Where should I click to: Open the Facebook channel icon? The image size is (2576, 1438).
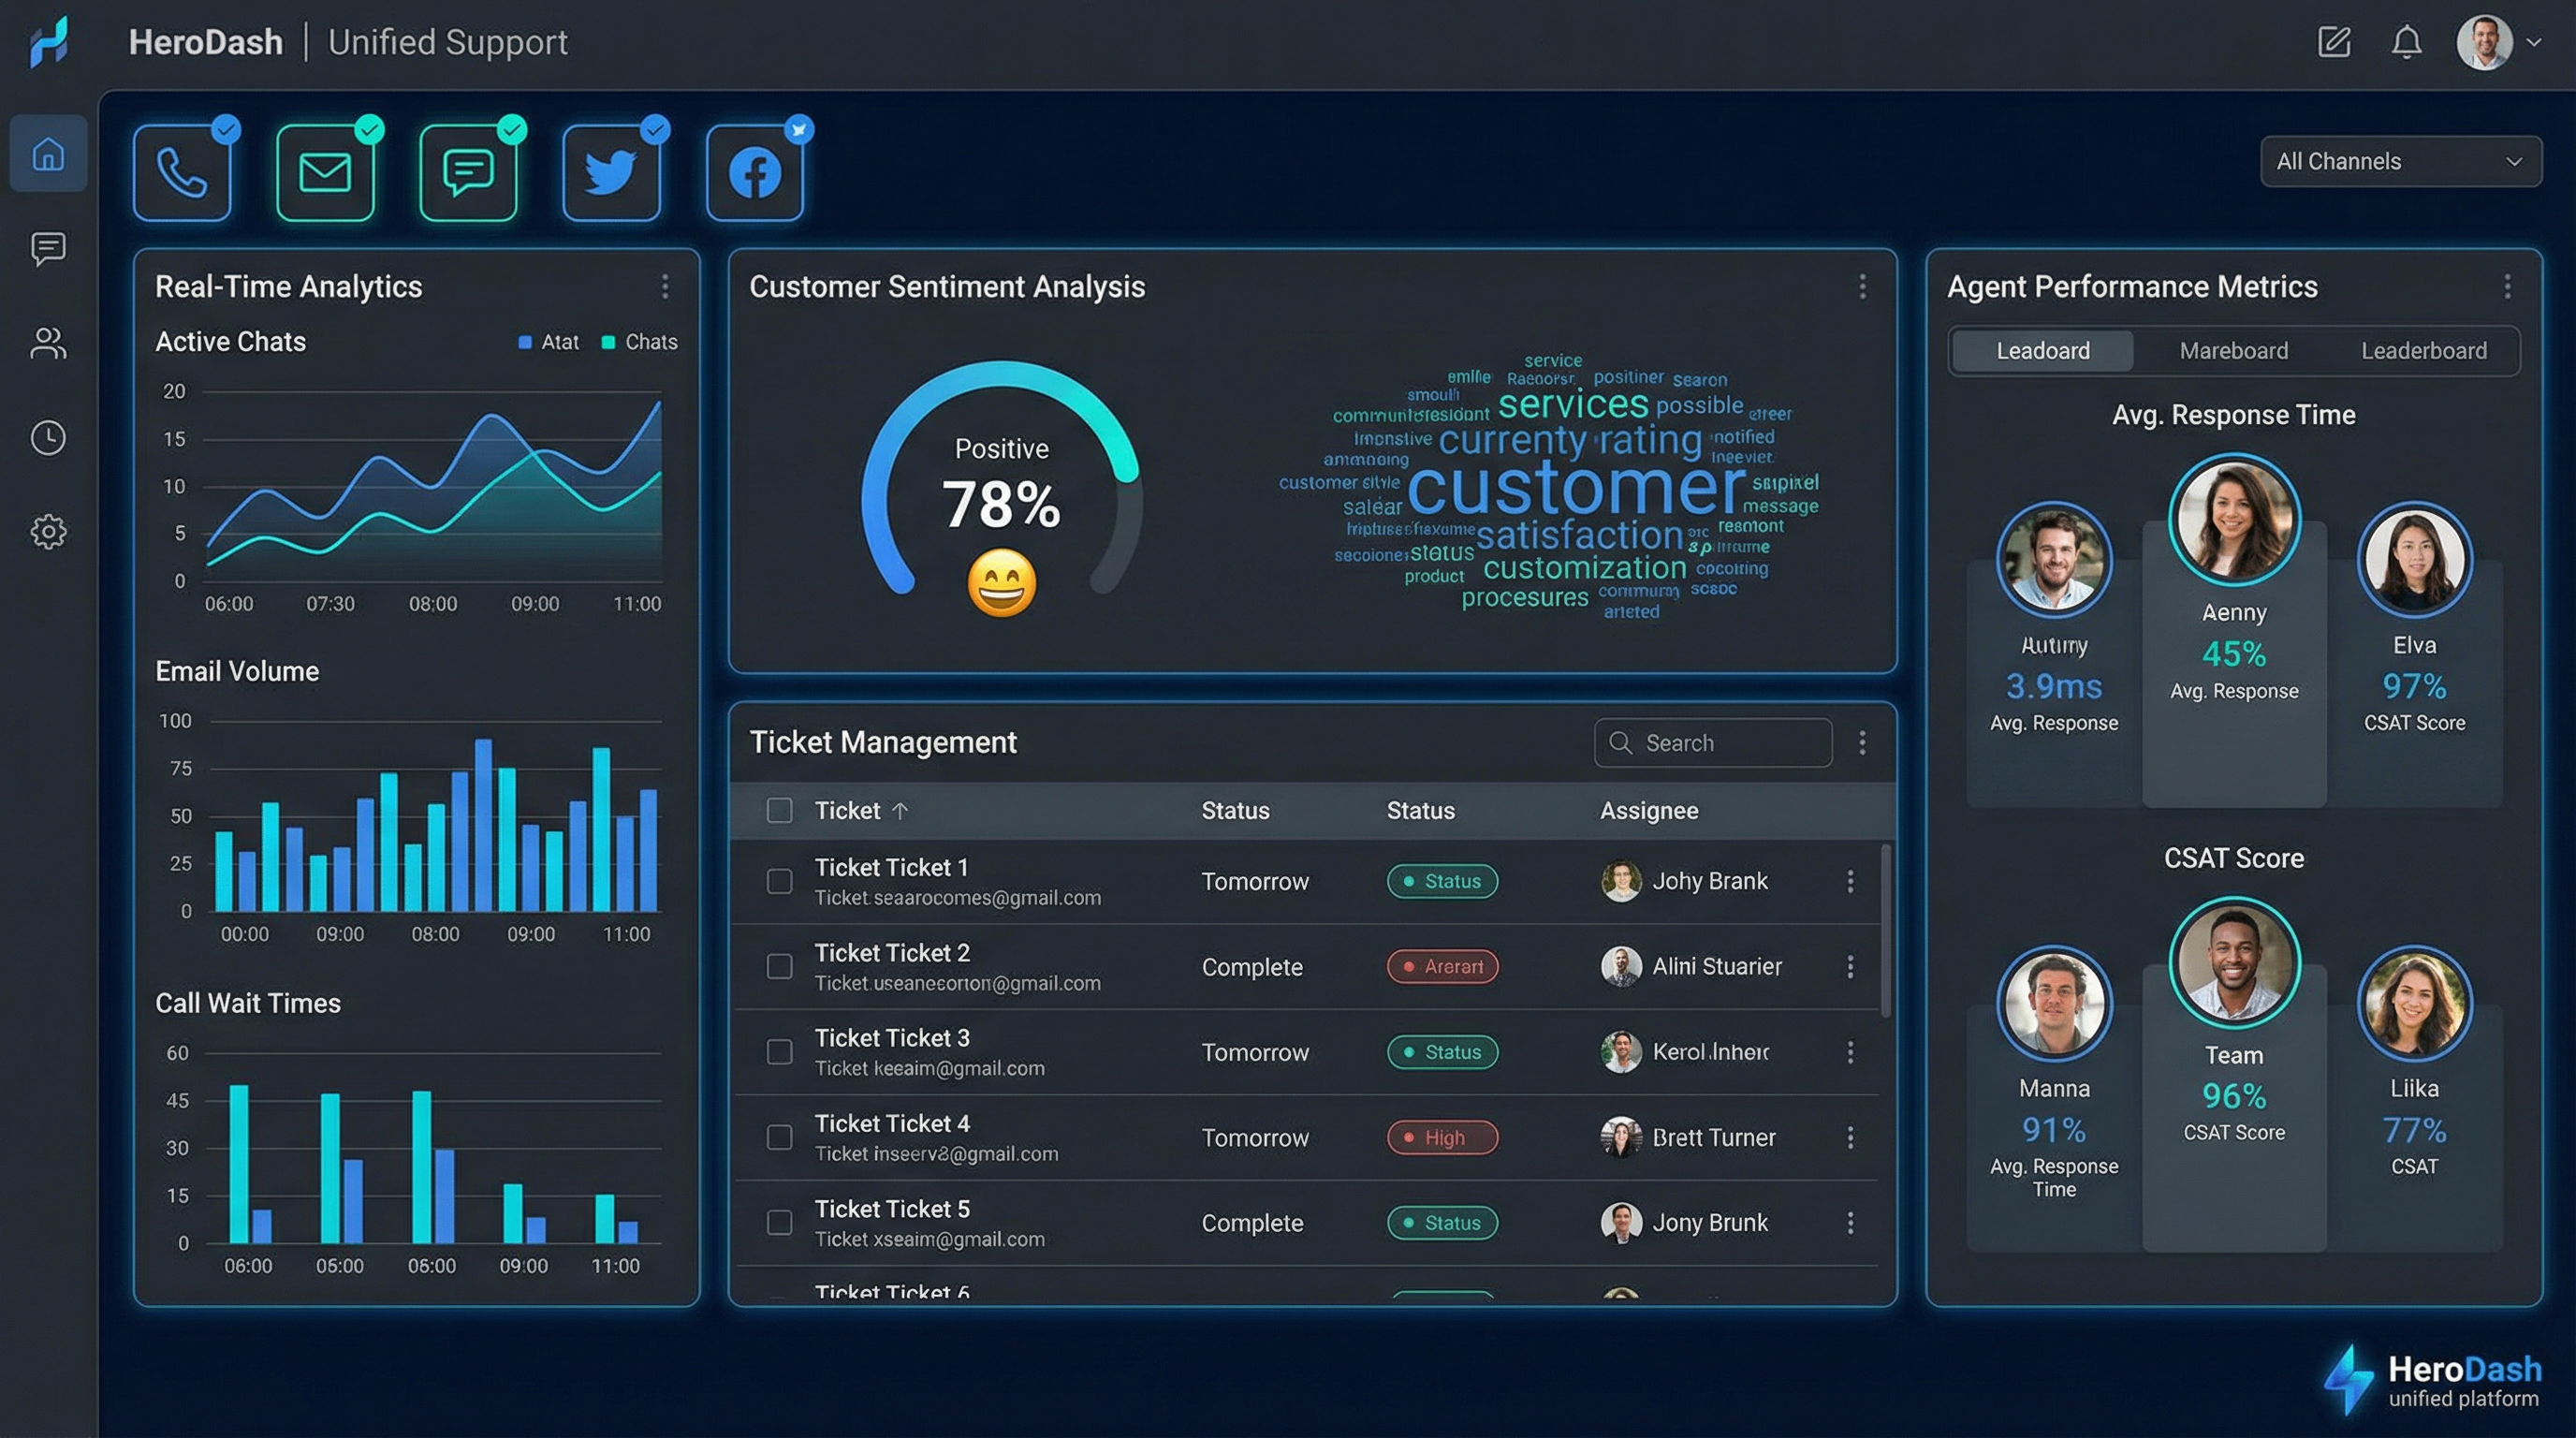754,173
